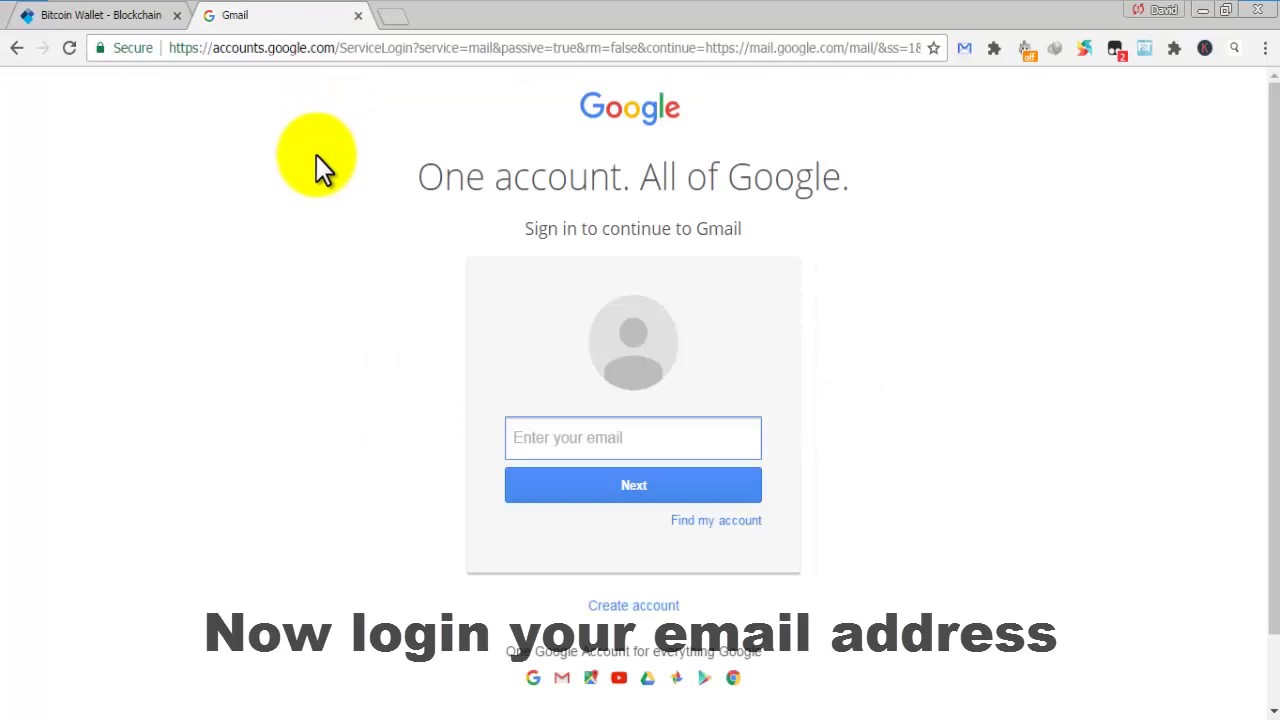Image resolution: width=1280 pixels, height=720 pixels.
Task: Click the extension icon with red 2 badge
Action: [x=1116, y=49]
